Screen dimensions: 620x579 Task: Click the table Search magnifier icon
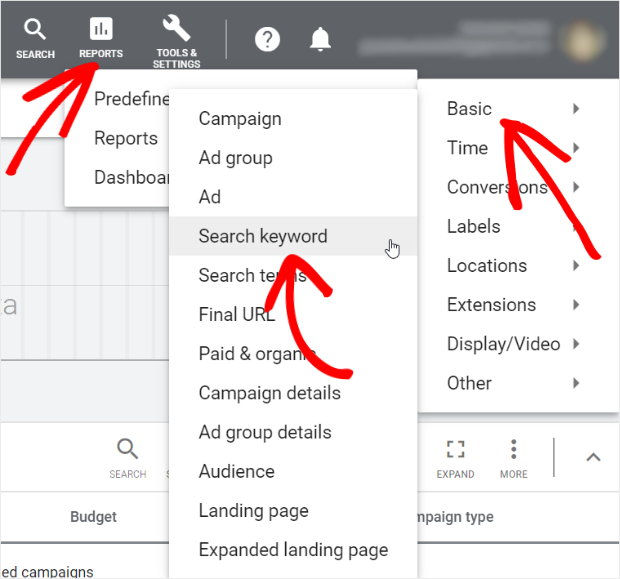[x=127, y=449]
